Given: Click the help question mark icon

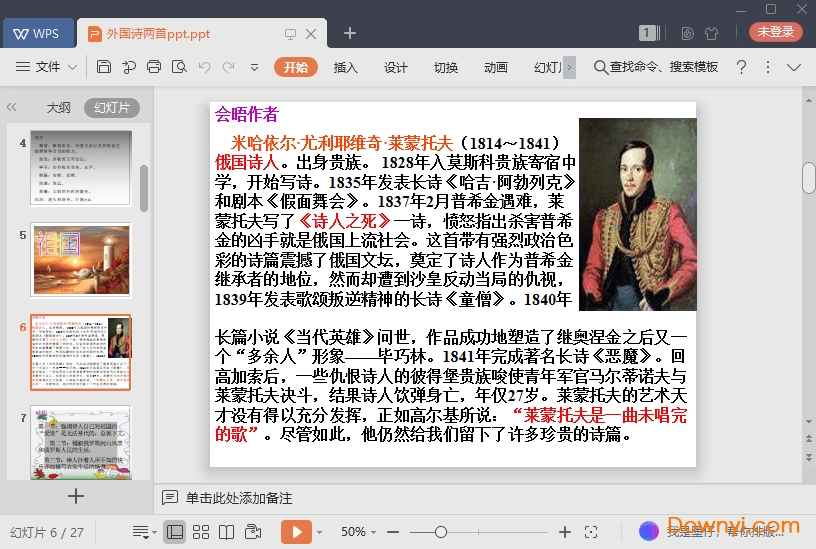Looking at the screenshot, I should [741, 67].
